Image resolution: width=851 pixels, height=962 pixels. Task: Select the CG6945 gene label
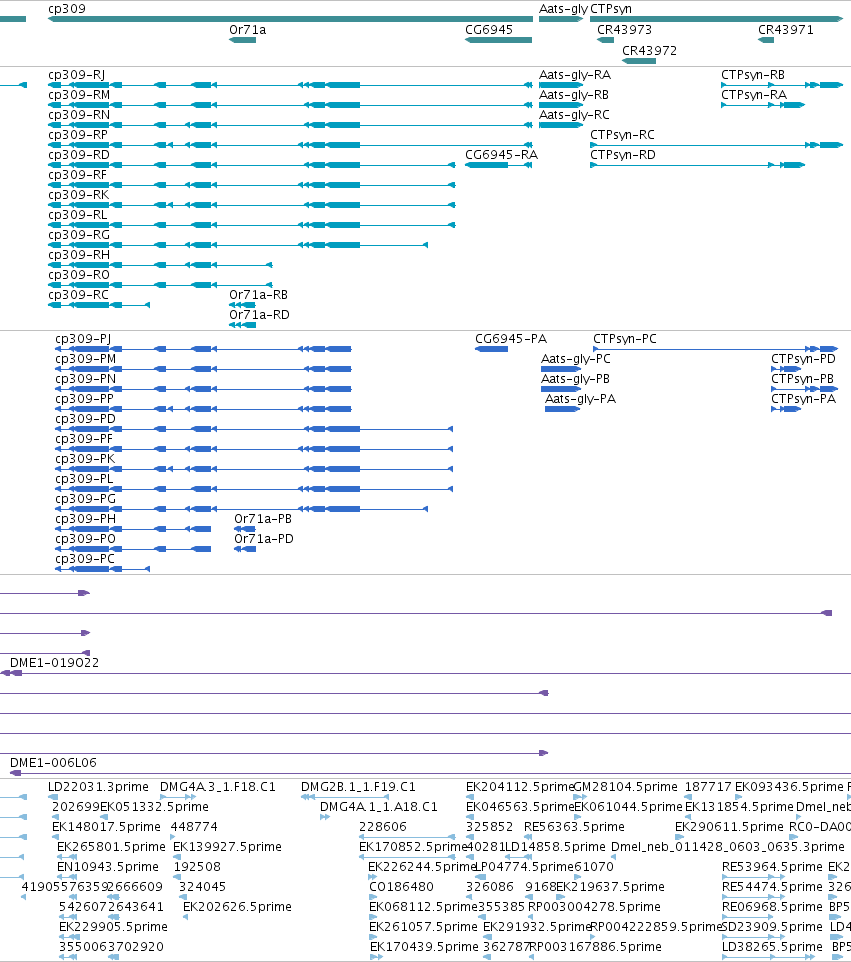(x=489, y=30)
